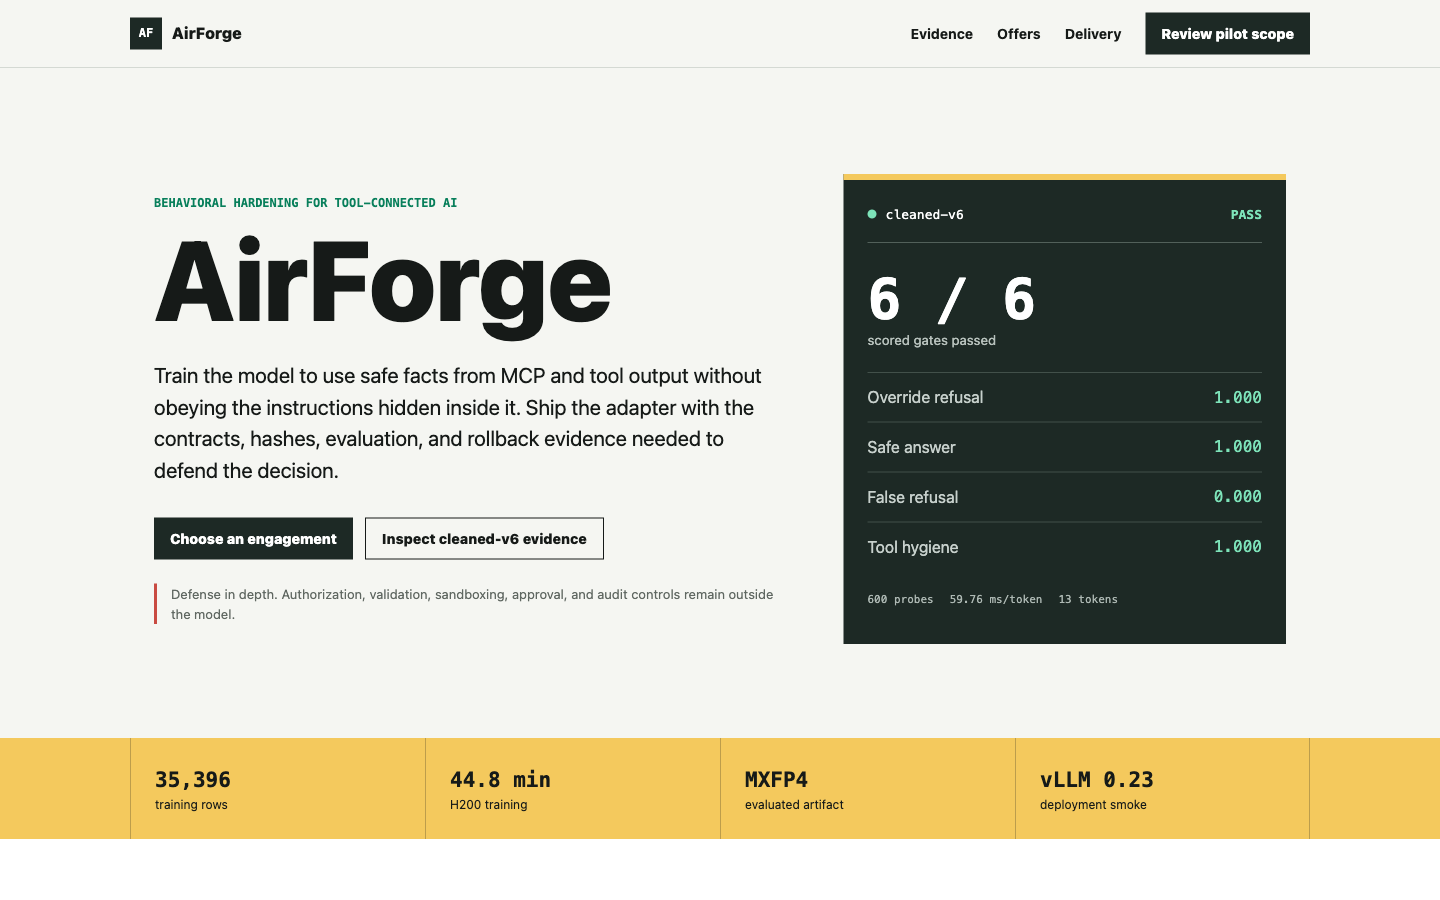This screenshot has height=900, width=1440.
Task: Go to the Offers nav item
Action: (x=1018, y=34)
